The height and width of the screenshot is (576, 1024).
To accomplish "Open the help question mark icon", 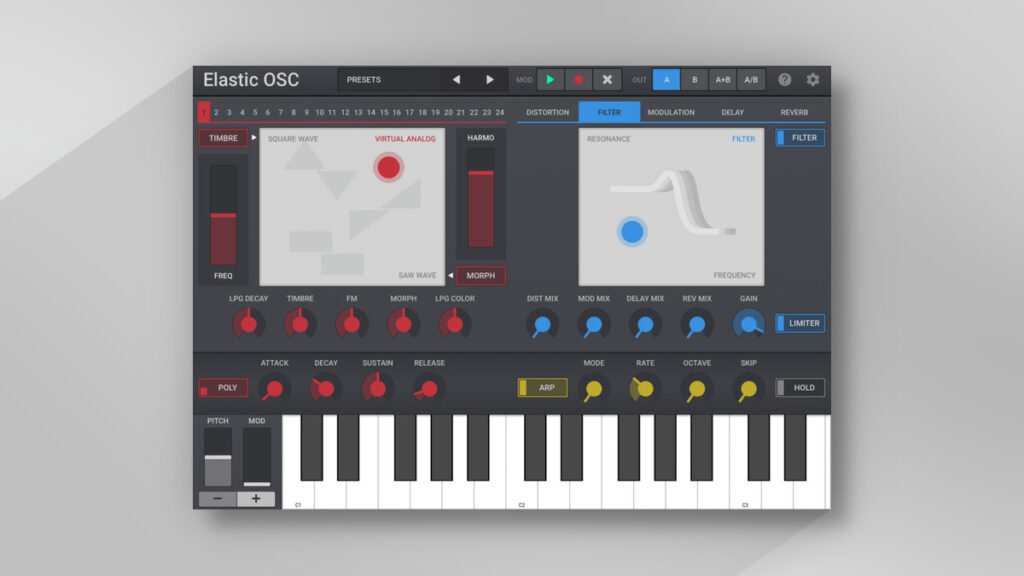I will click(785, 80).
